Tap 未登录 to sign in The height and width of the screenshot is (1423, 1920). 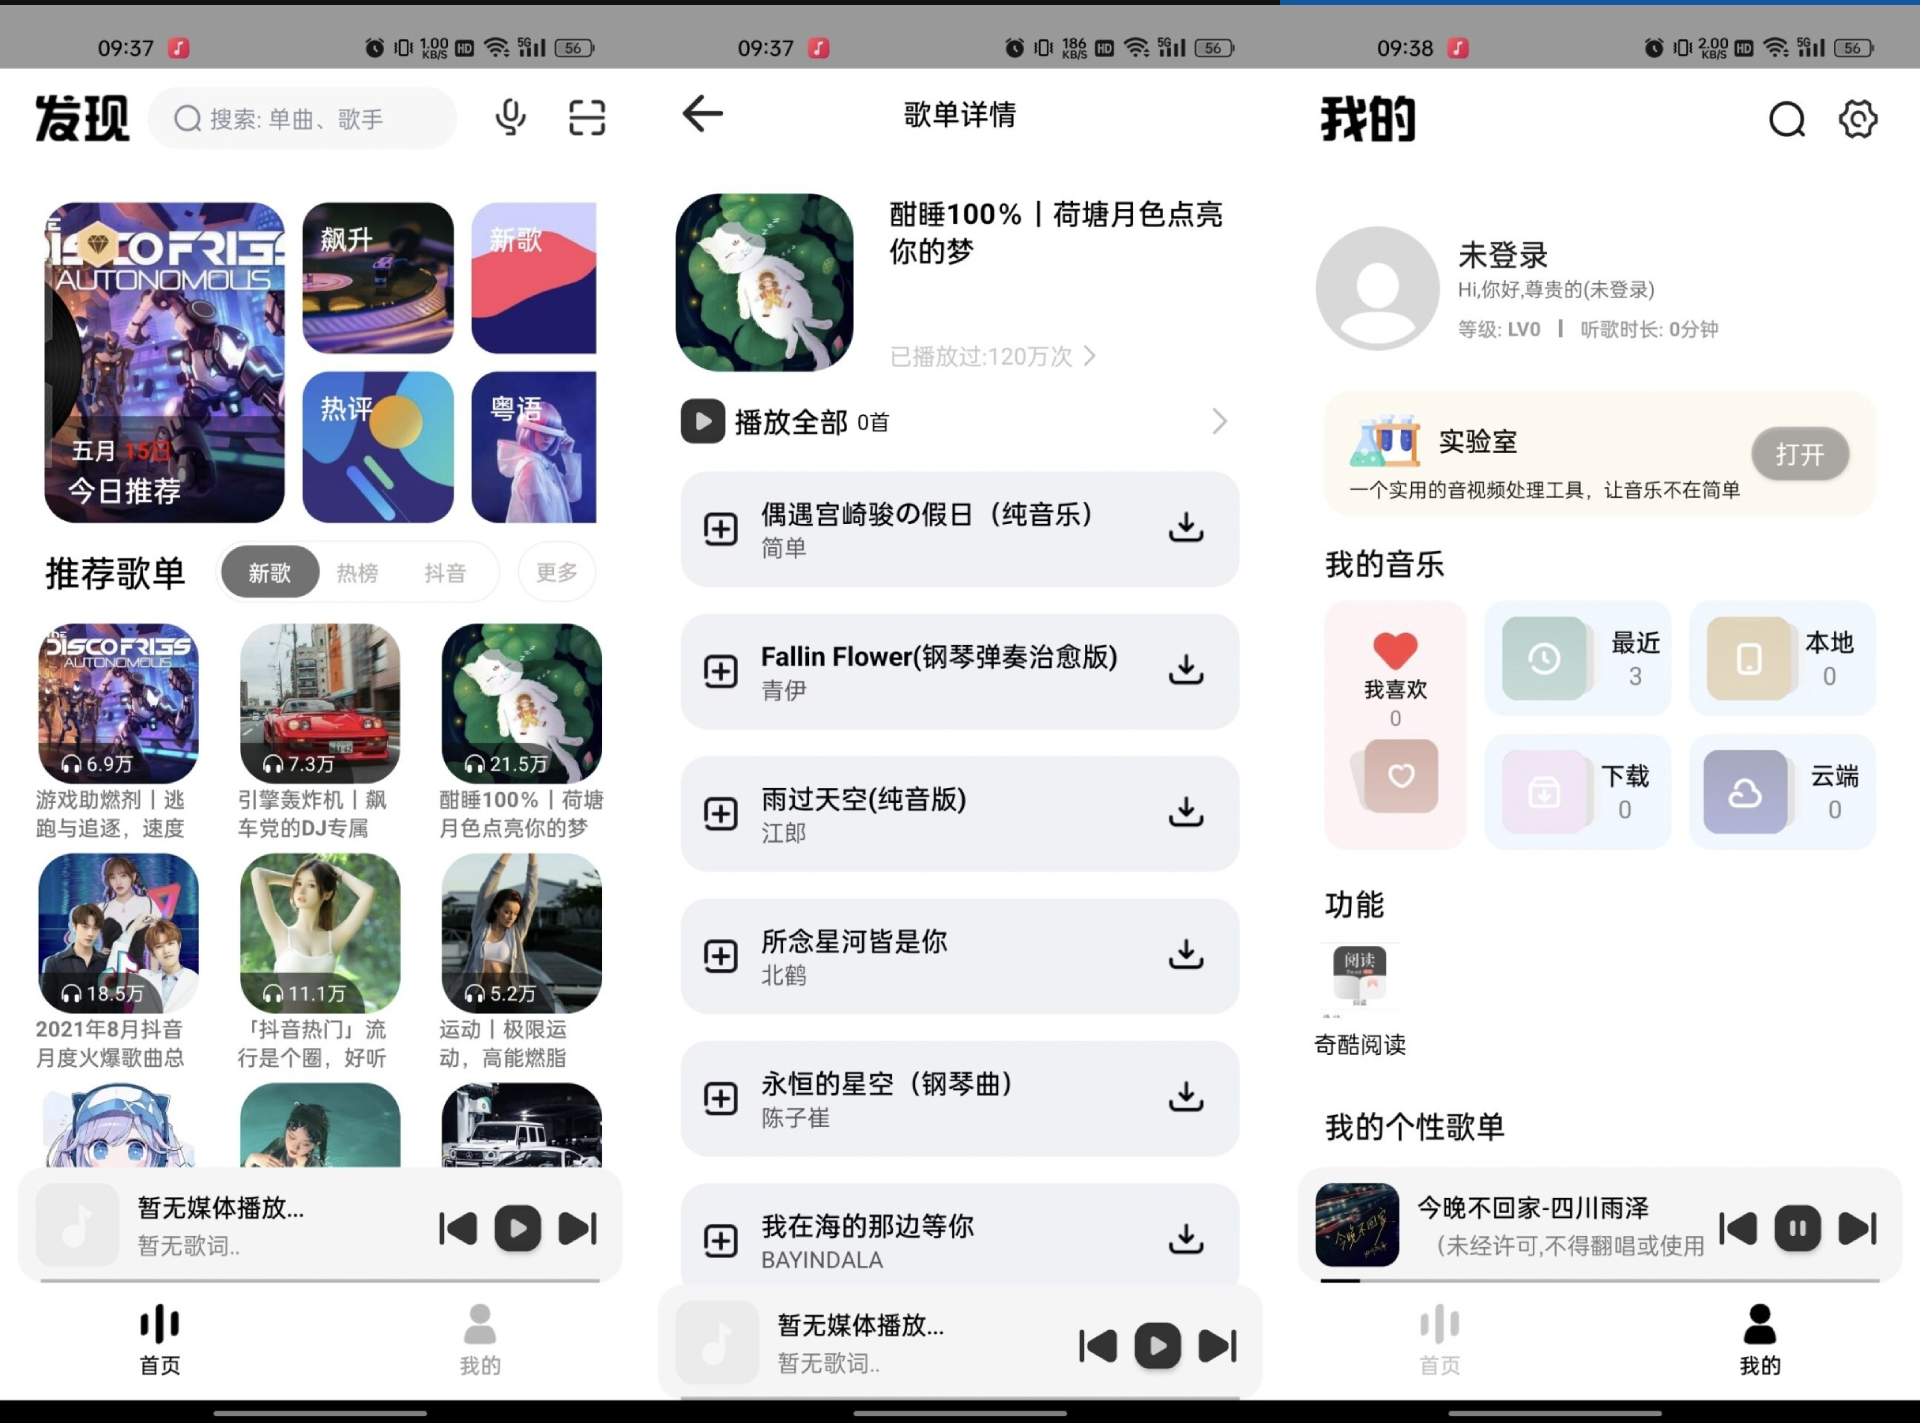coord(1503,255)
